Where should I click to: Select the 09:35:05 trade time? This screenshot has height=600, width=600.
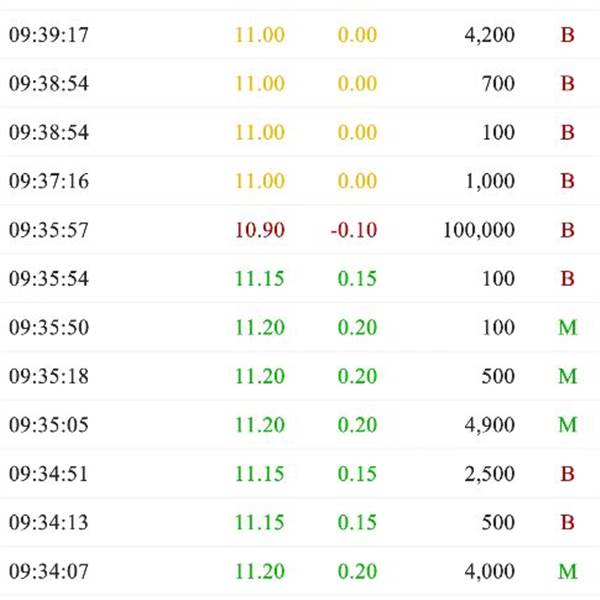49,425
